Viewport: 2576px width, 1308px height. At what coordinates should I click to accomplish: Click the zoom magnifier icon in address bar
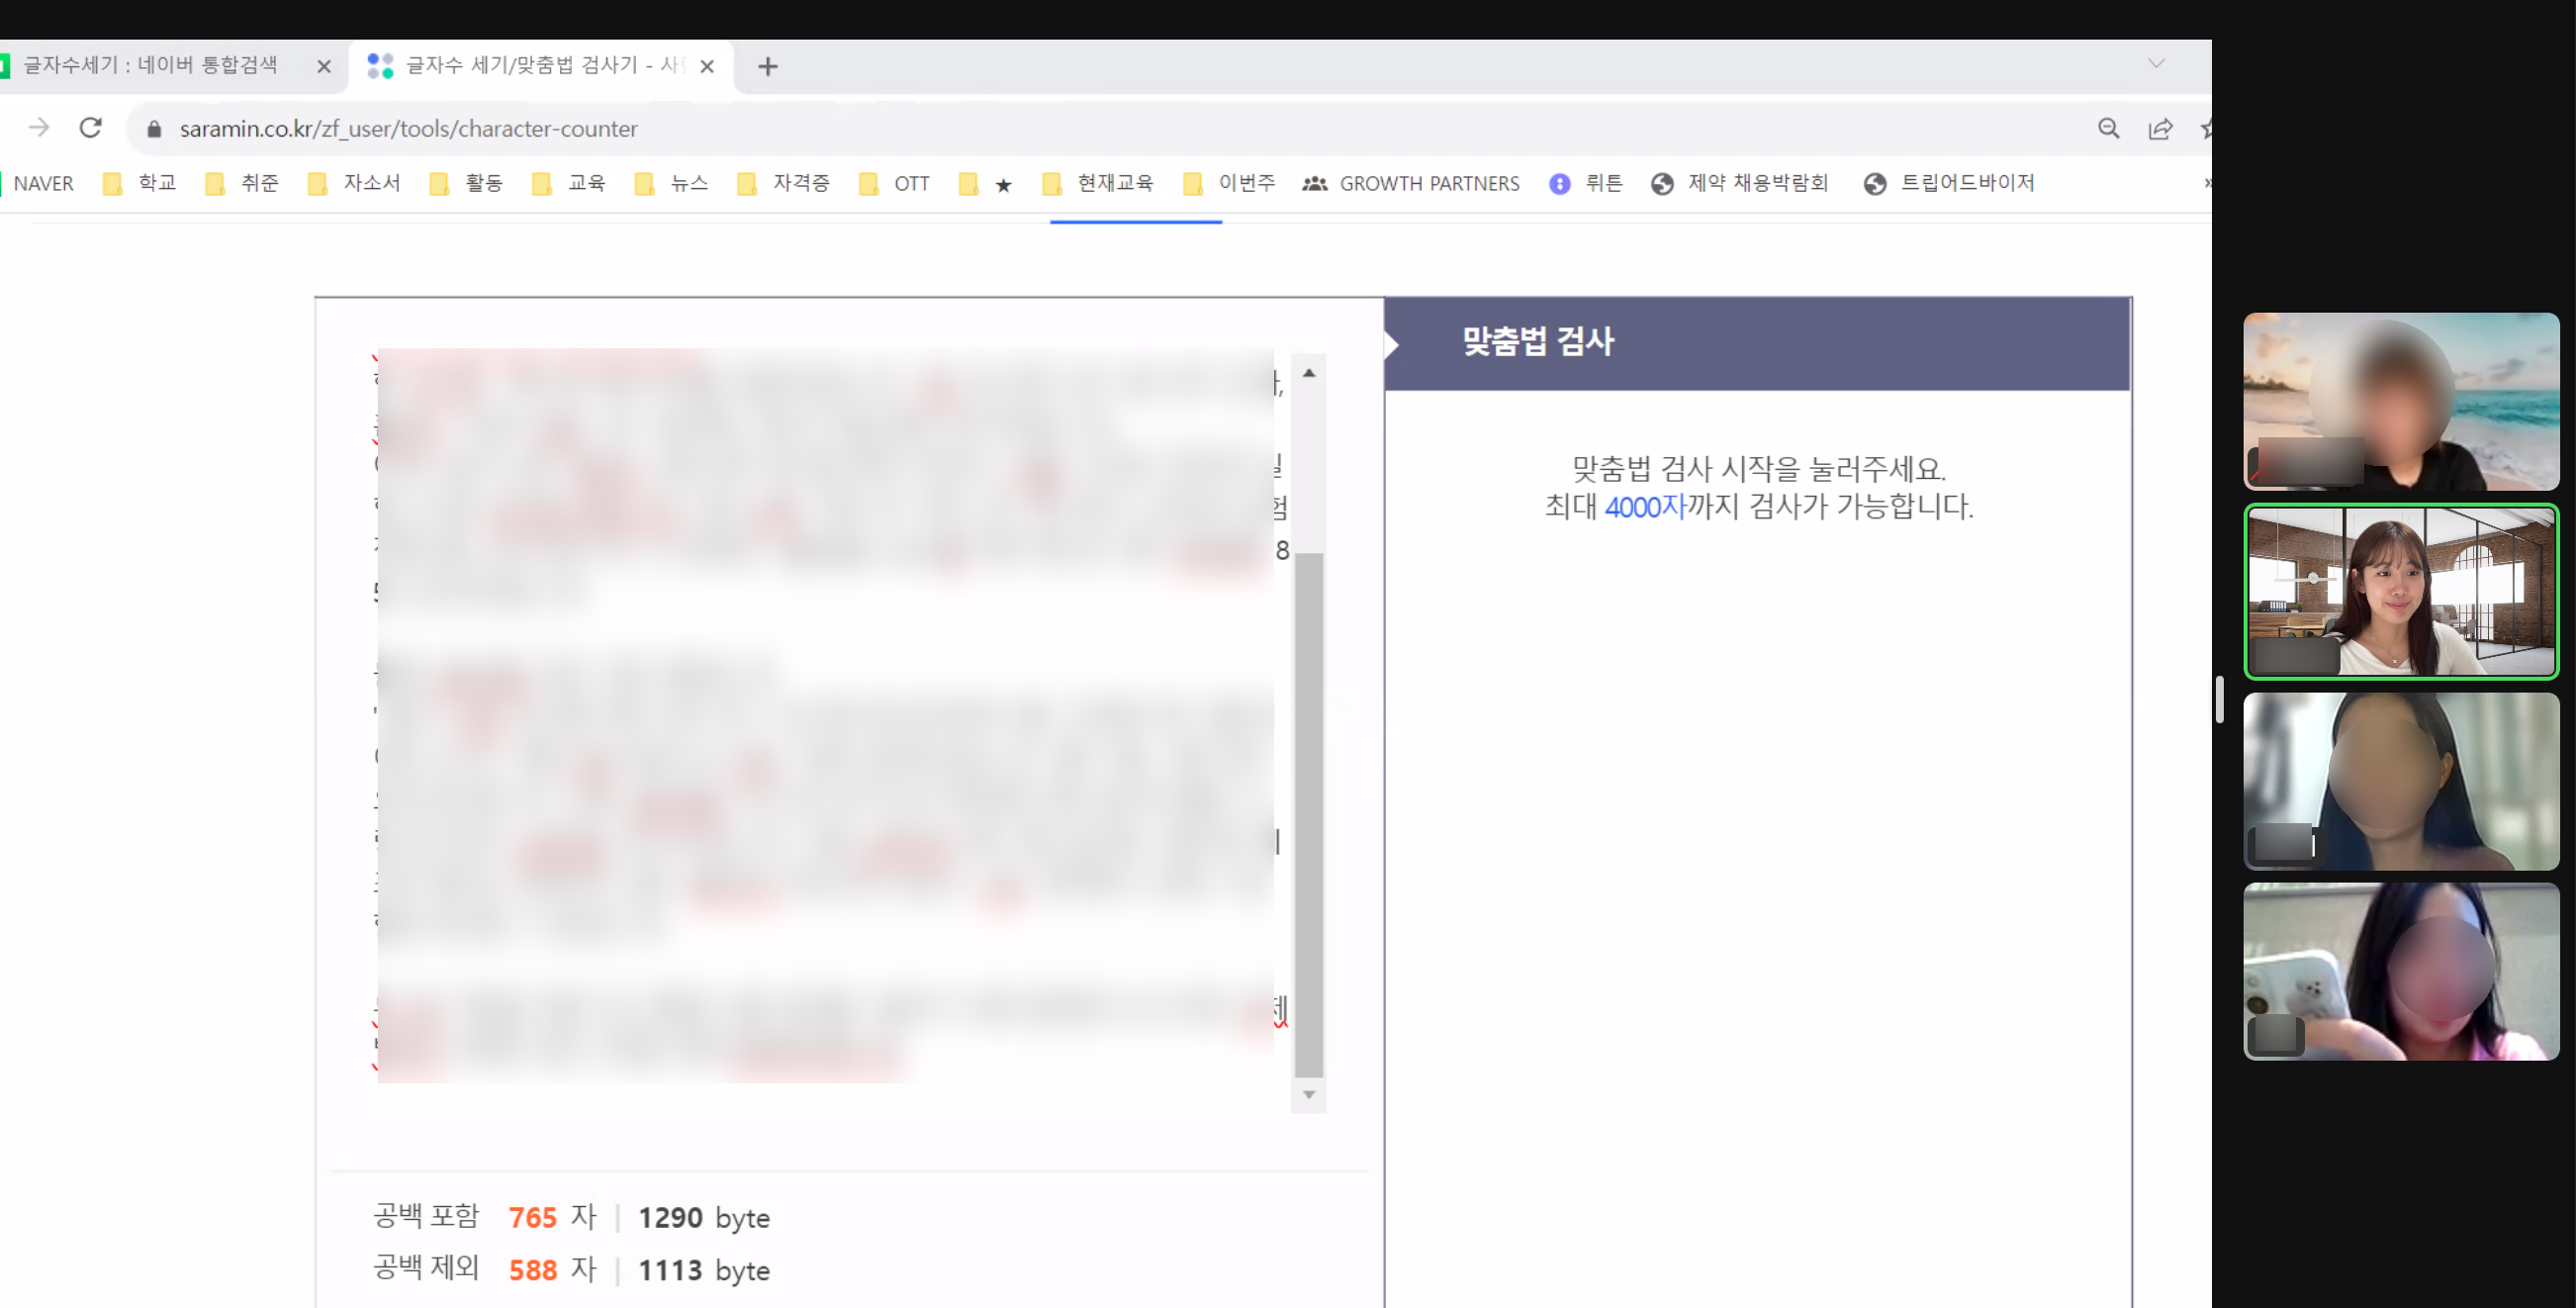[x=2108, y=128]
